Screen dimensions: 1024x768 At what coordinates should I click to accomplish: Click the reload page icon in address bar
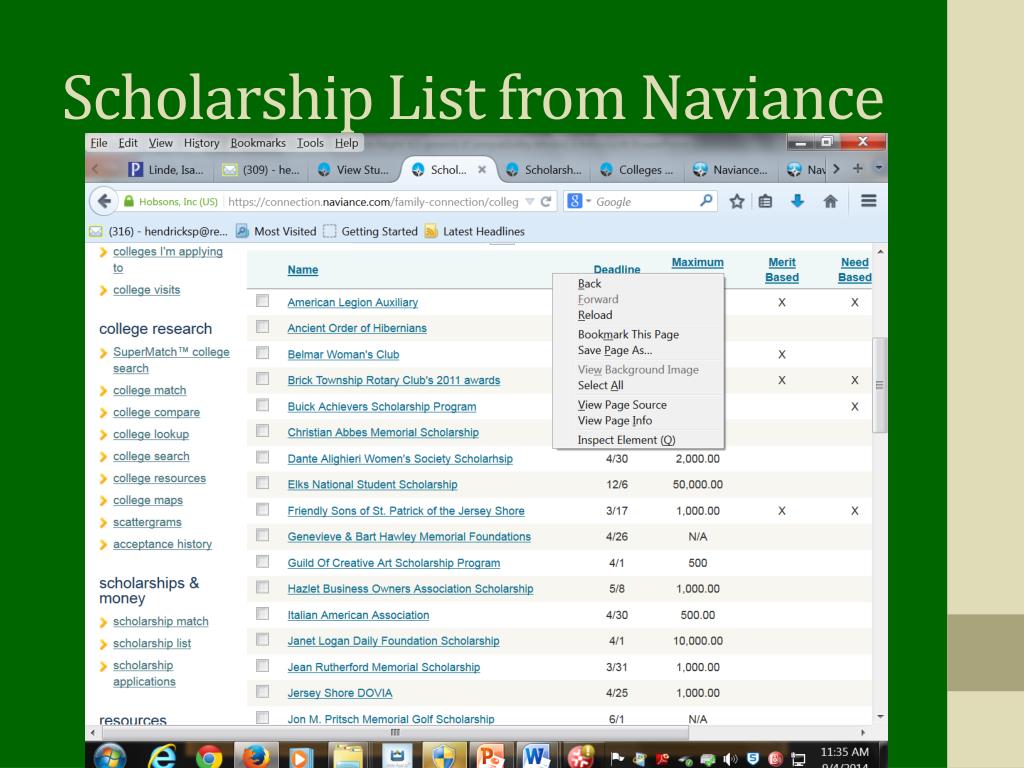tap(546, 202)
